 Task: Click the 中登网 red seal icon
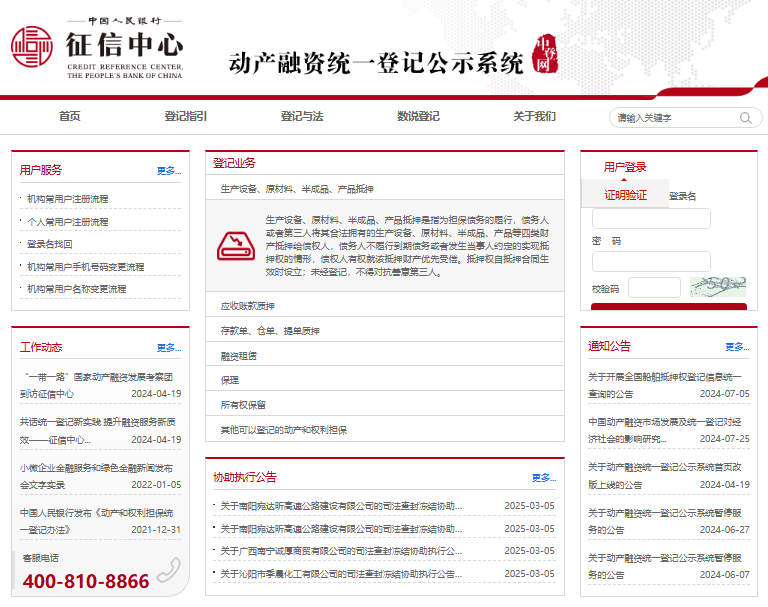(545, 54)
